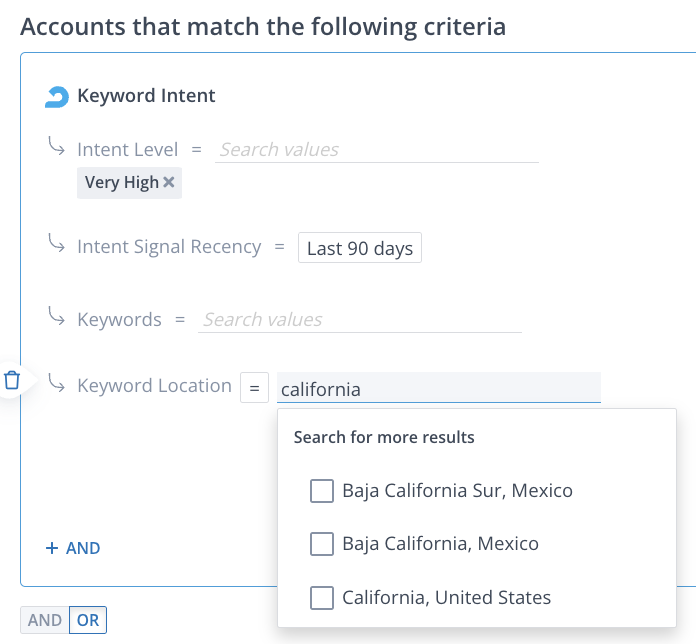Open the Intent Level search values field

coord(377,150)
